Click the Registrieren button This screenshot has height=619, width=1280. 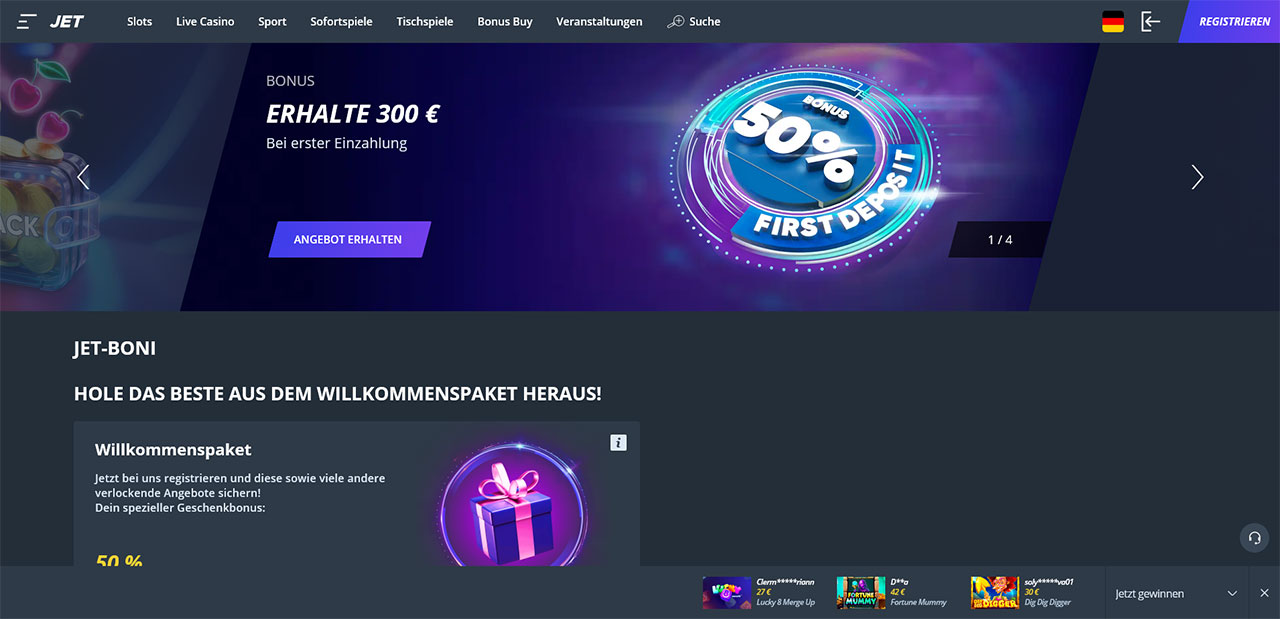(1231, 21)
